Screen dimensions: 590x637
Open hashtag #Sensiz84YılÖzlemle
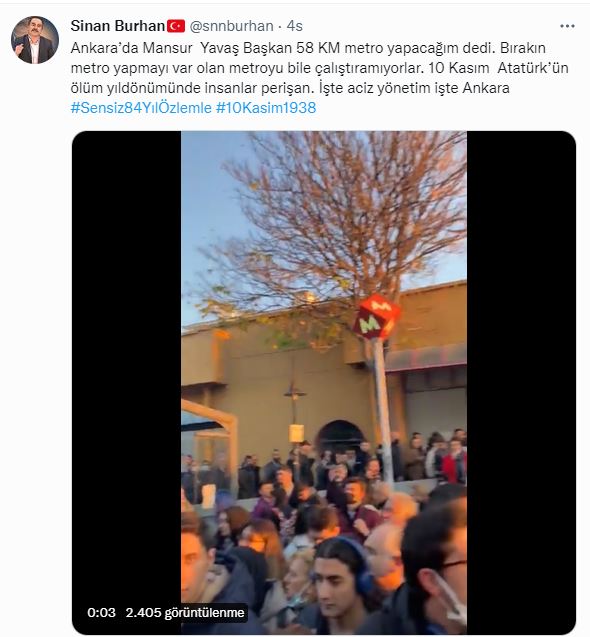point(141,108)
